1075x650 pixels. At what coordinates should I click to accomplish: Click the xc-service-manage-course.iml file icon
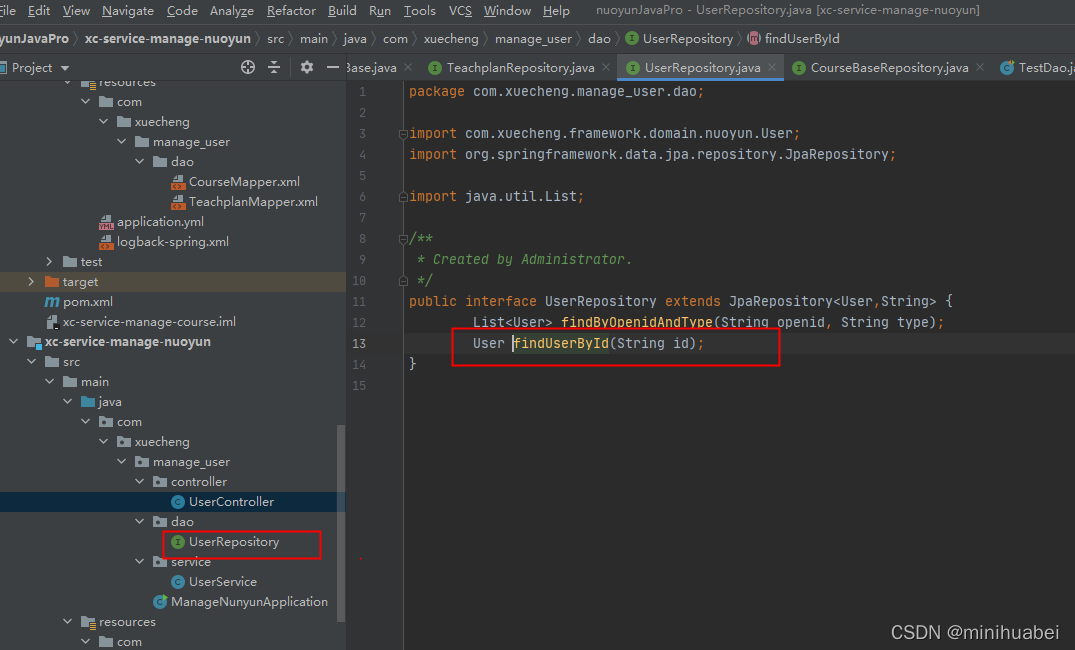(x=52, y=322)
